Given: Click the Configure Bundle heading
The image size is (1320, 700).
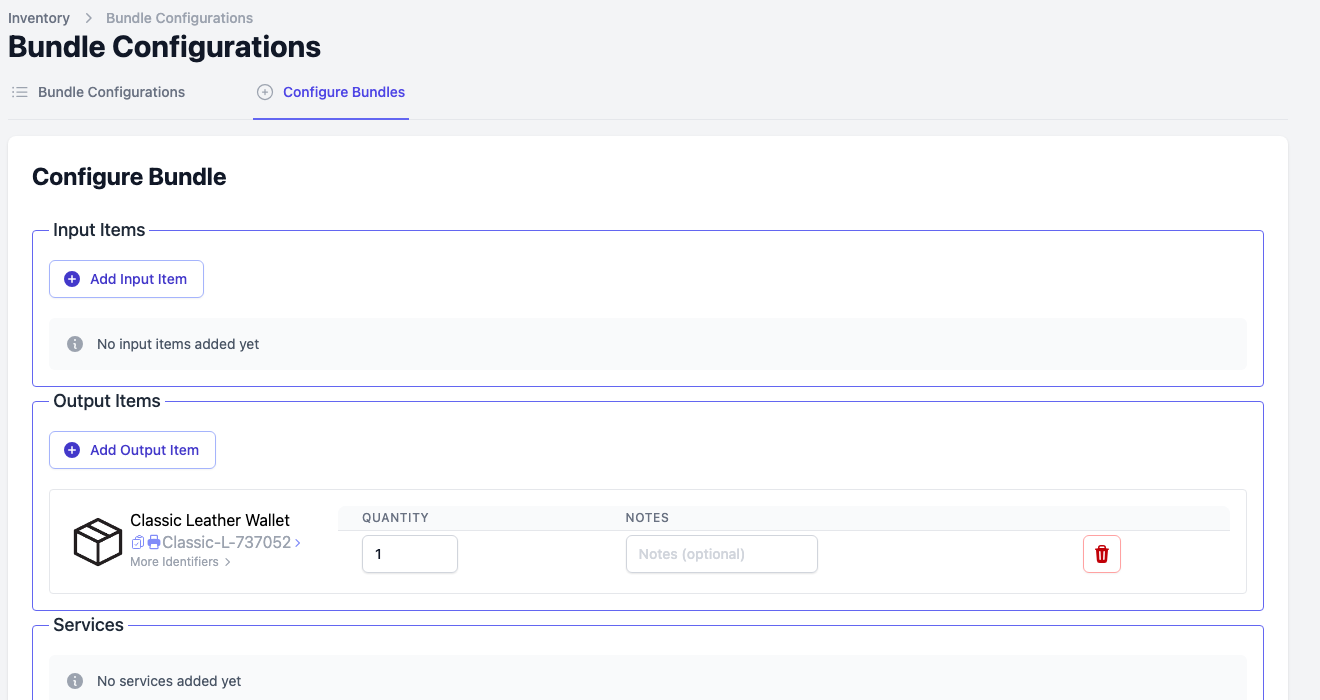Looking at the screenshot, I should pyautogui.click(x=129, y=177).
